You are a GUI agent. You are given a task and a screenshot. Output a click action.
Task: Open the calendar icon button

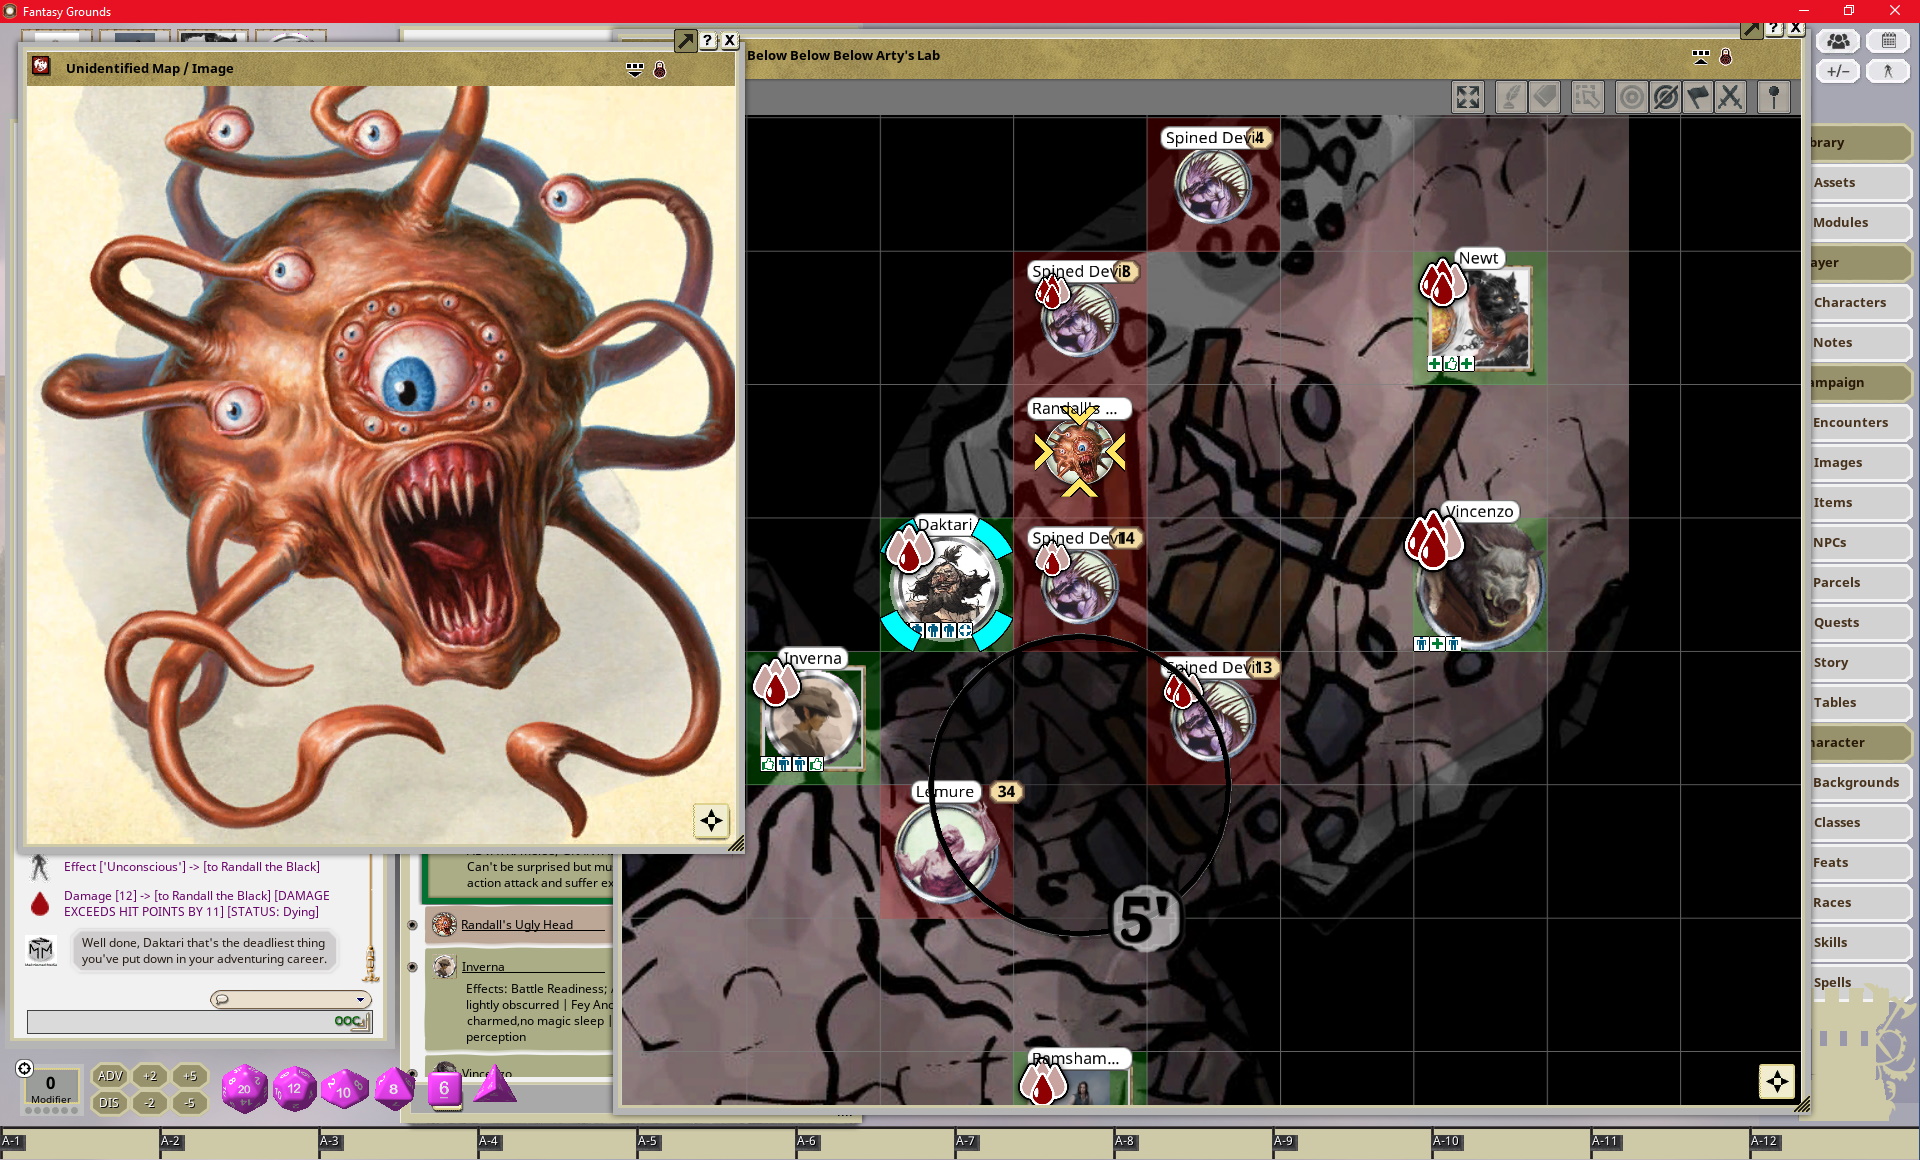(x=1888, y=41)
